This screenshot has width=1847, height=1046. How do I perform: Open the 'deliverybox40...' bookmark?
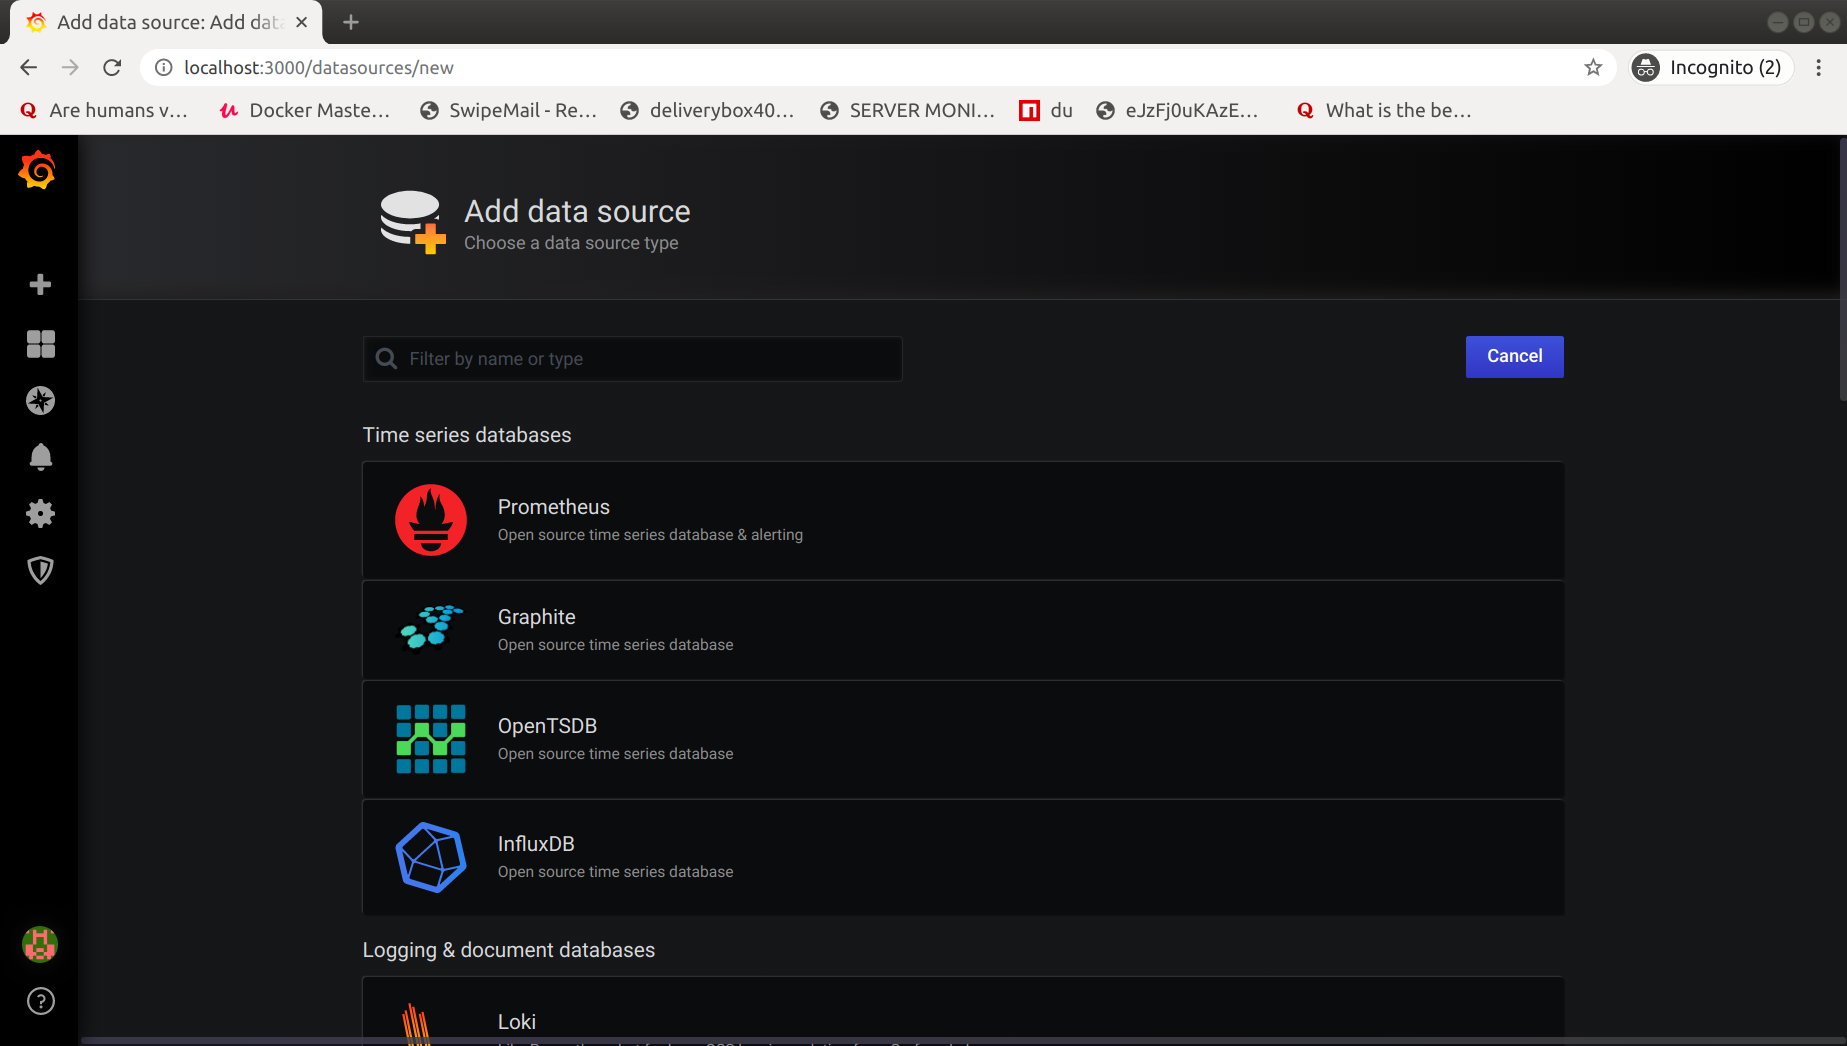tap(708, 110)
